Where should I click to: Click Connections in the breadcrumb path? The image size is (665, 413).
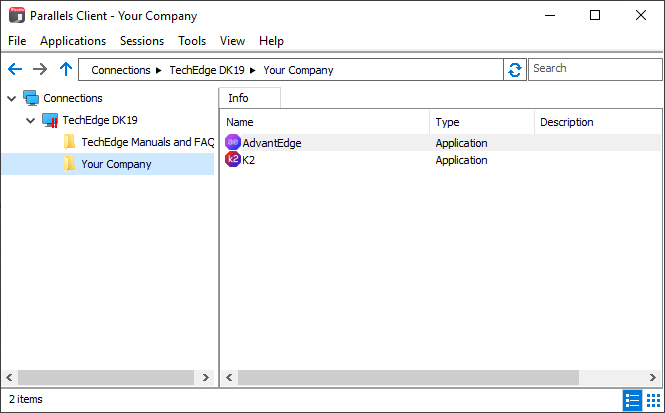pyautogui.click(x=121, y=70)
